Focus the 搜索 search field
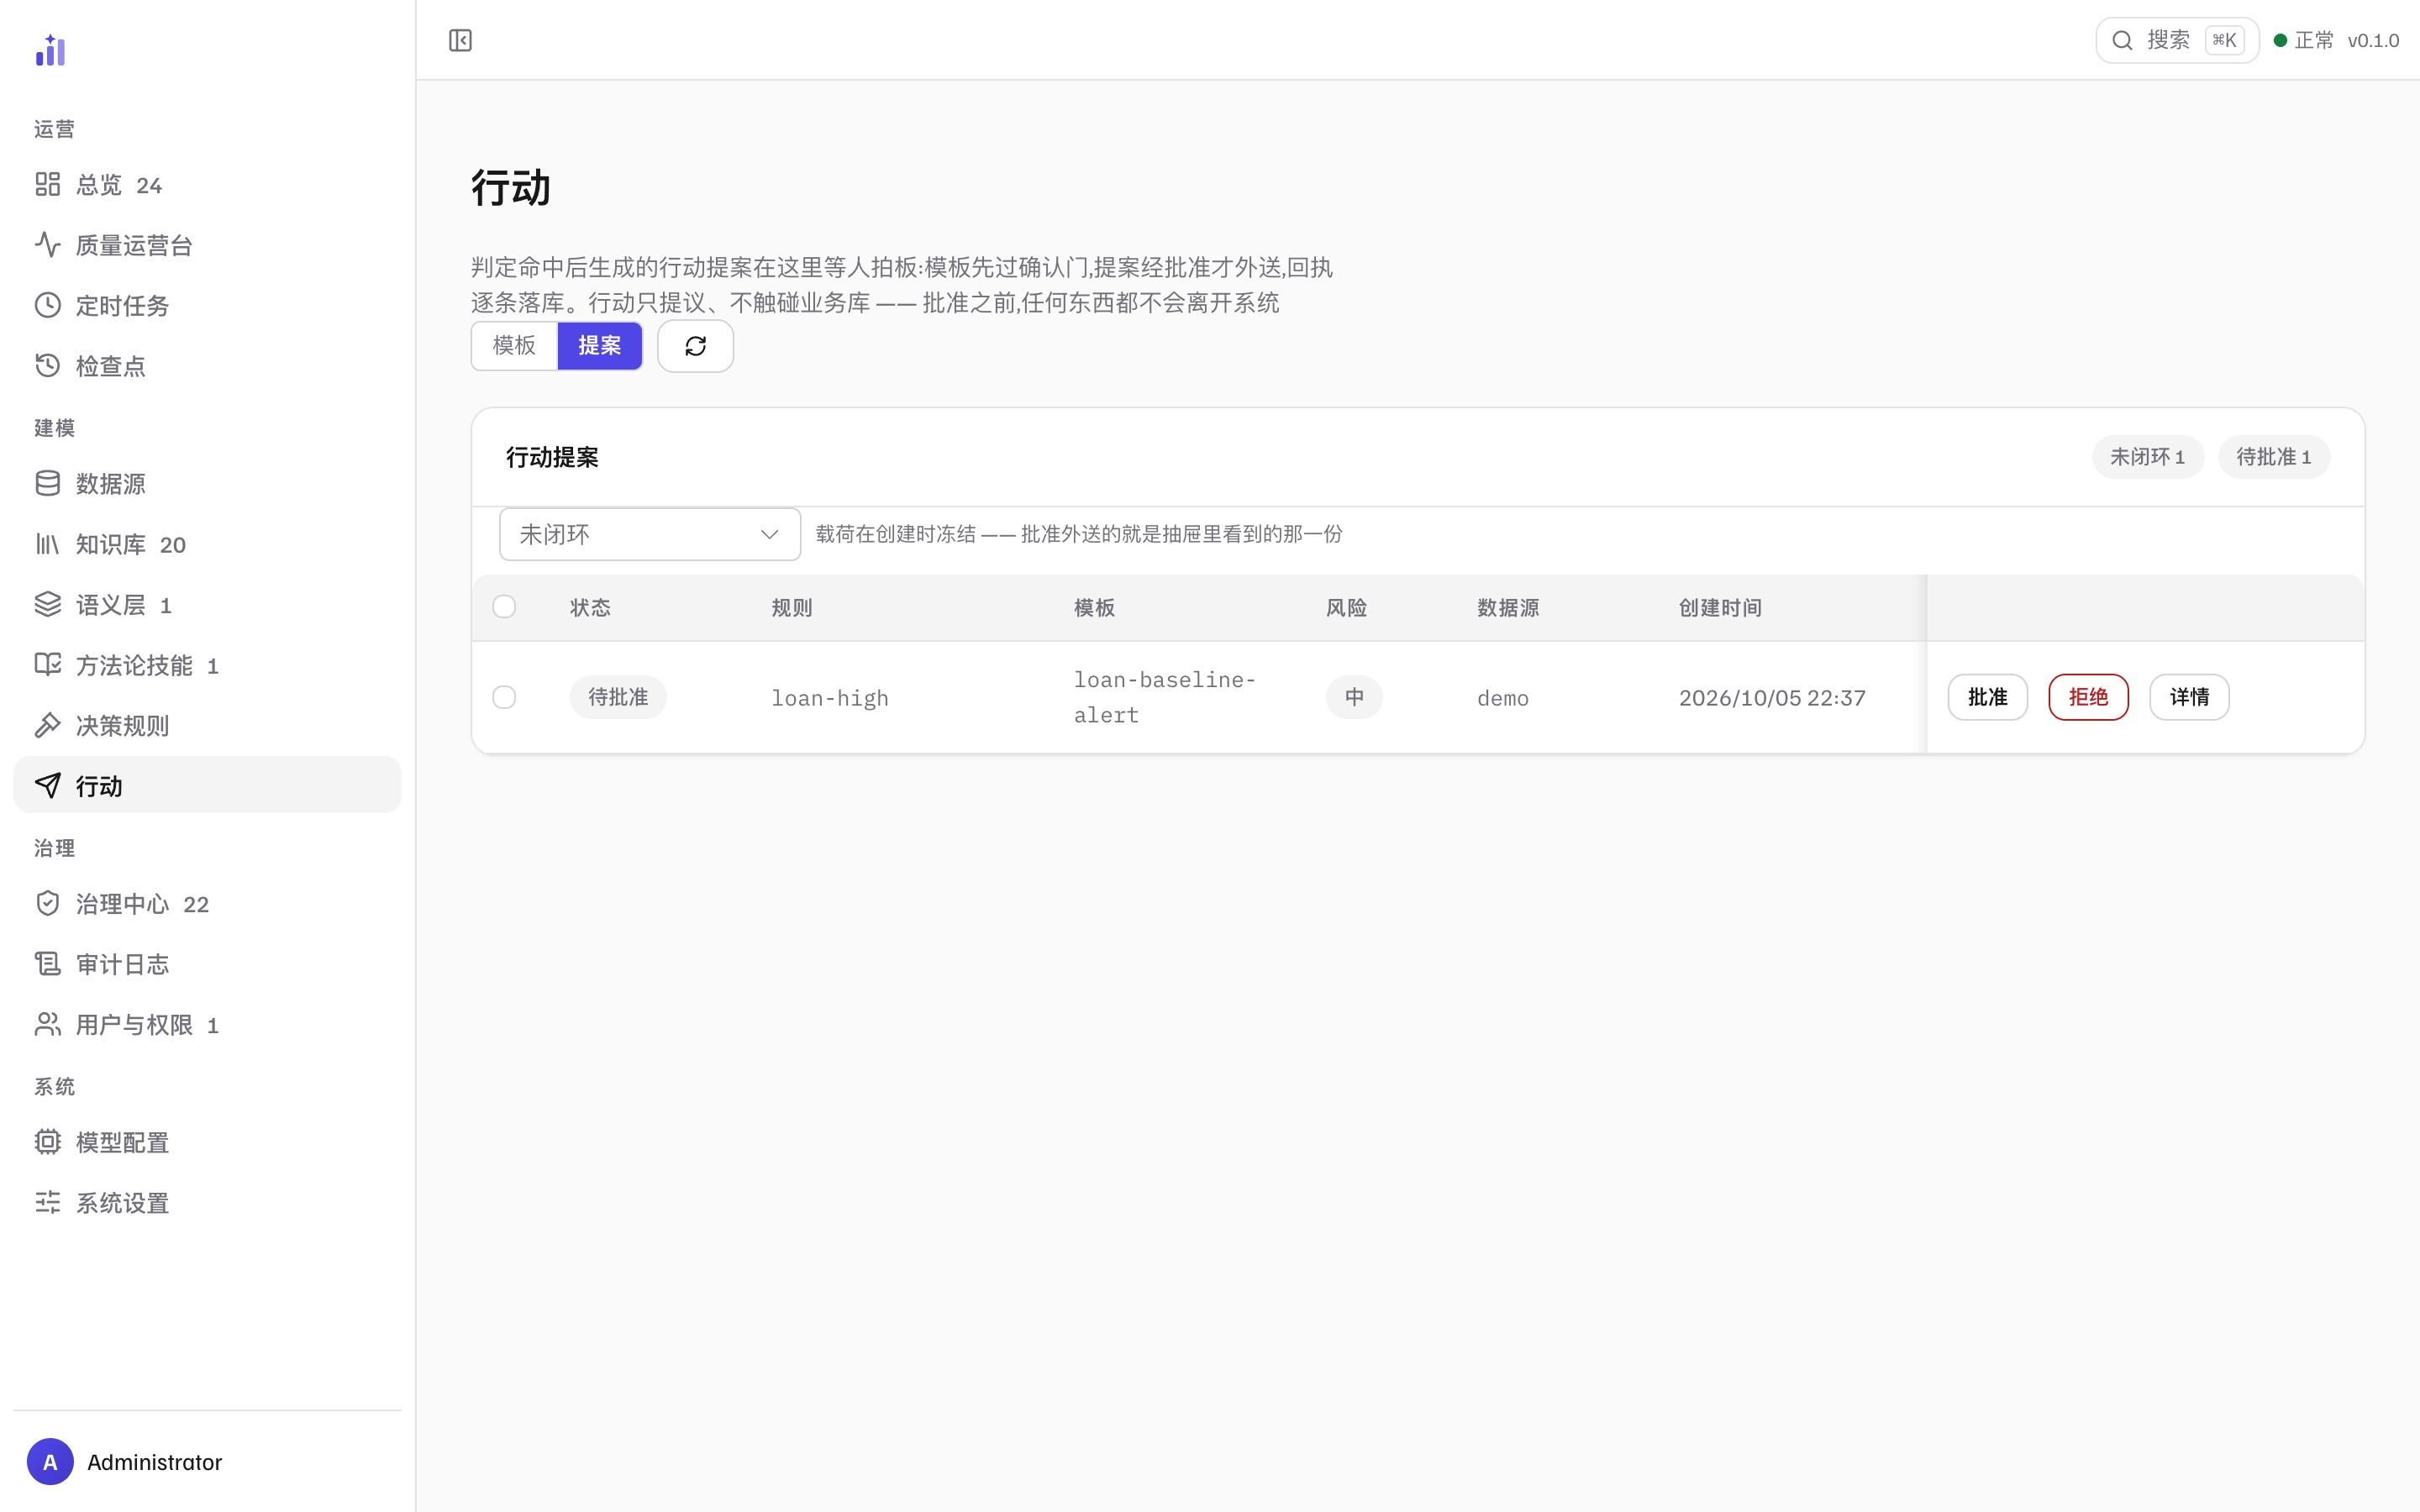The height and width of the screenshot is (1512, 2420). tap(2177, 40)
